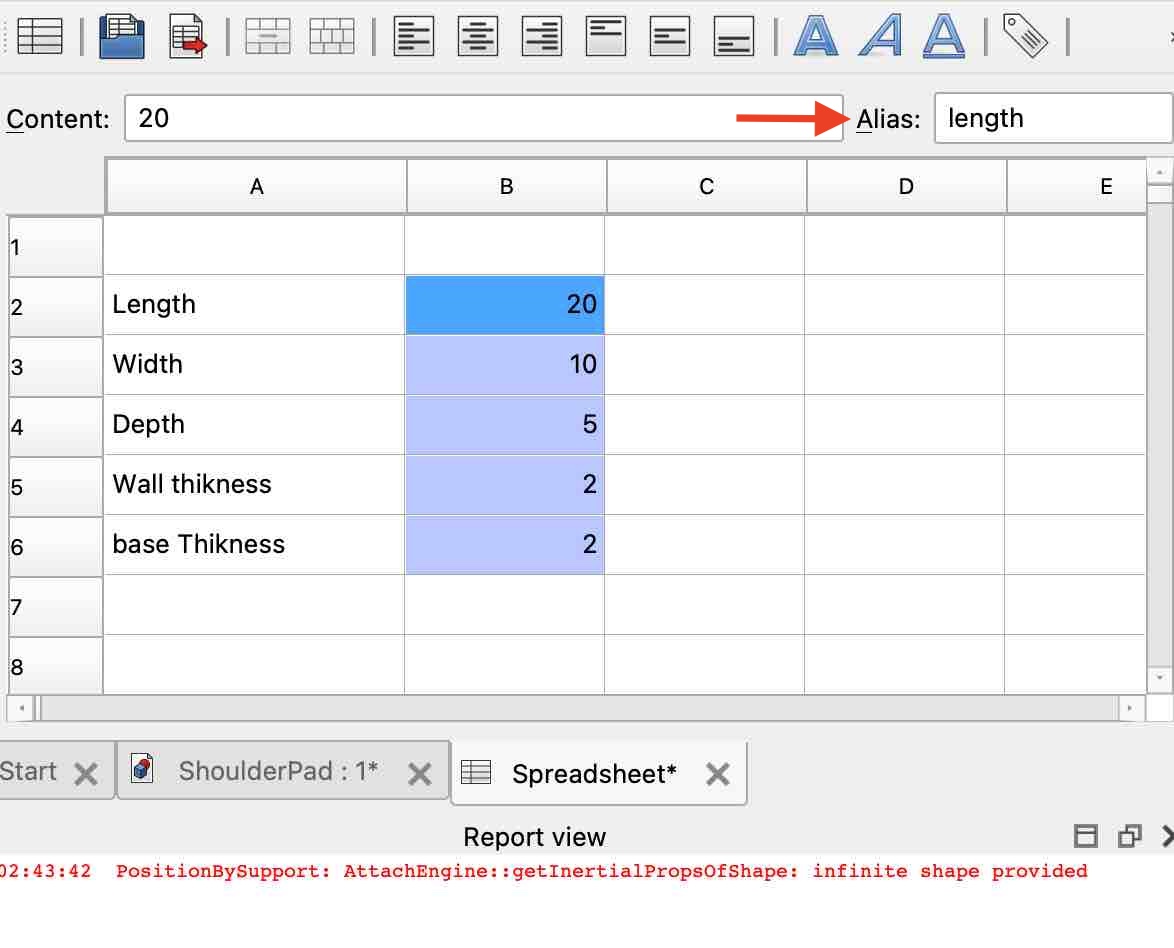Close the Spreadsheet tab
Viewport: 1174px width, 948px height.
[717, 774]
